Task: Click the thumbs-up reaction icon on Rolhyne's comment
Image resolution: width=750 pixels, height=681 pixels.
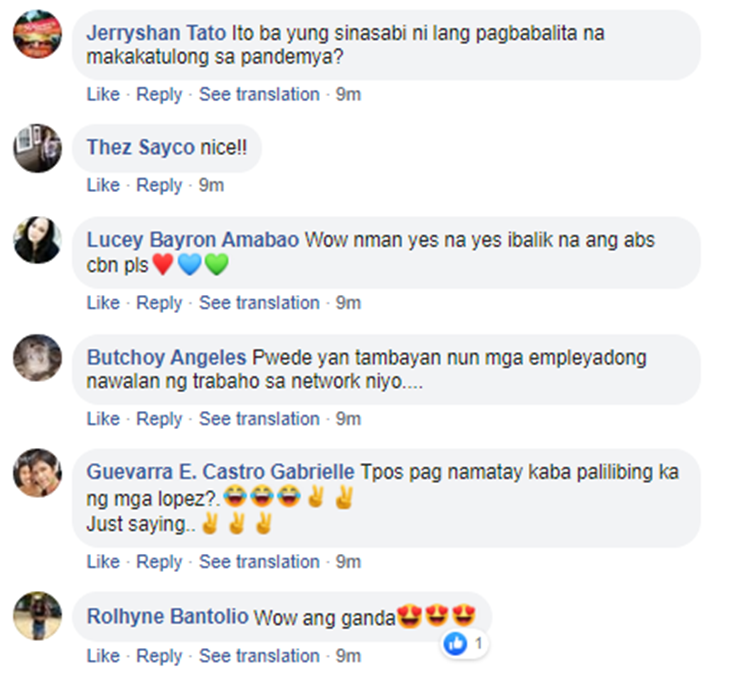Action: pos(455,643)
